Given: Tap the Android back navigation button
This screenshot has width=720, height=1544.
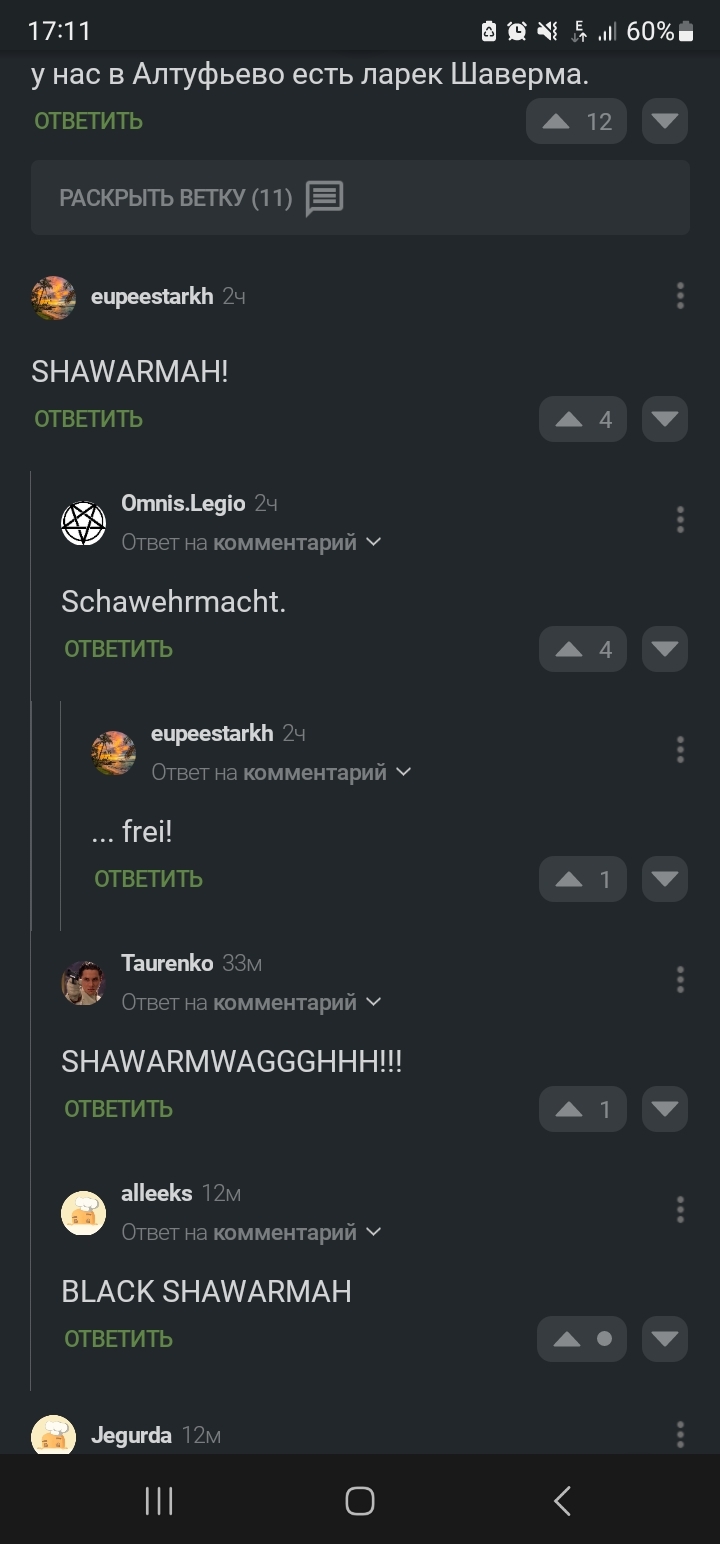Looking at the screenshot, I should pos(562,1500).
